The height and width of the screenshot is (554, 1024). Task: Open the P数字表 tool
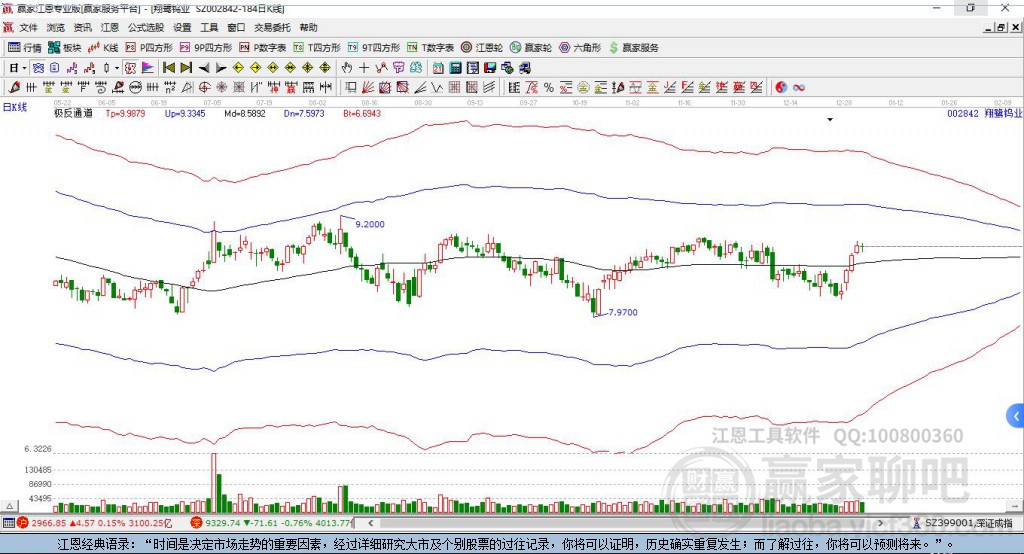(x=263, y=48)
